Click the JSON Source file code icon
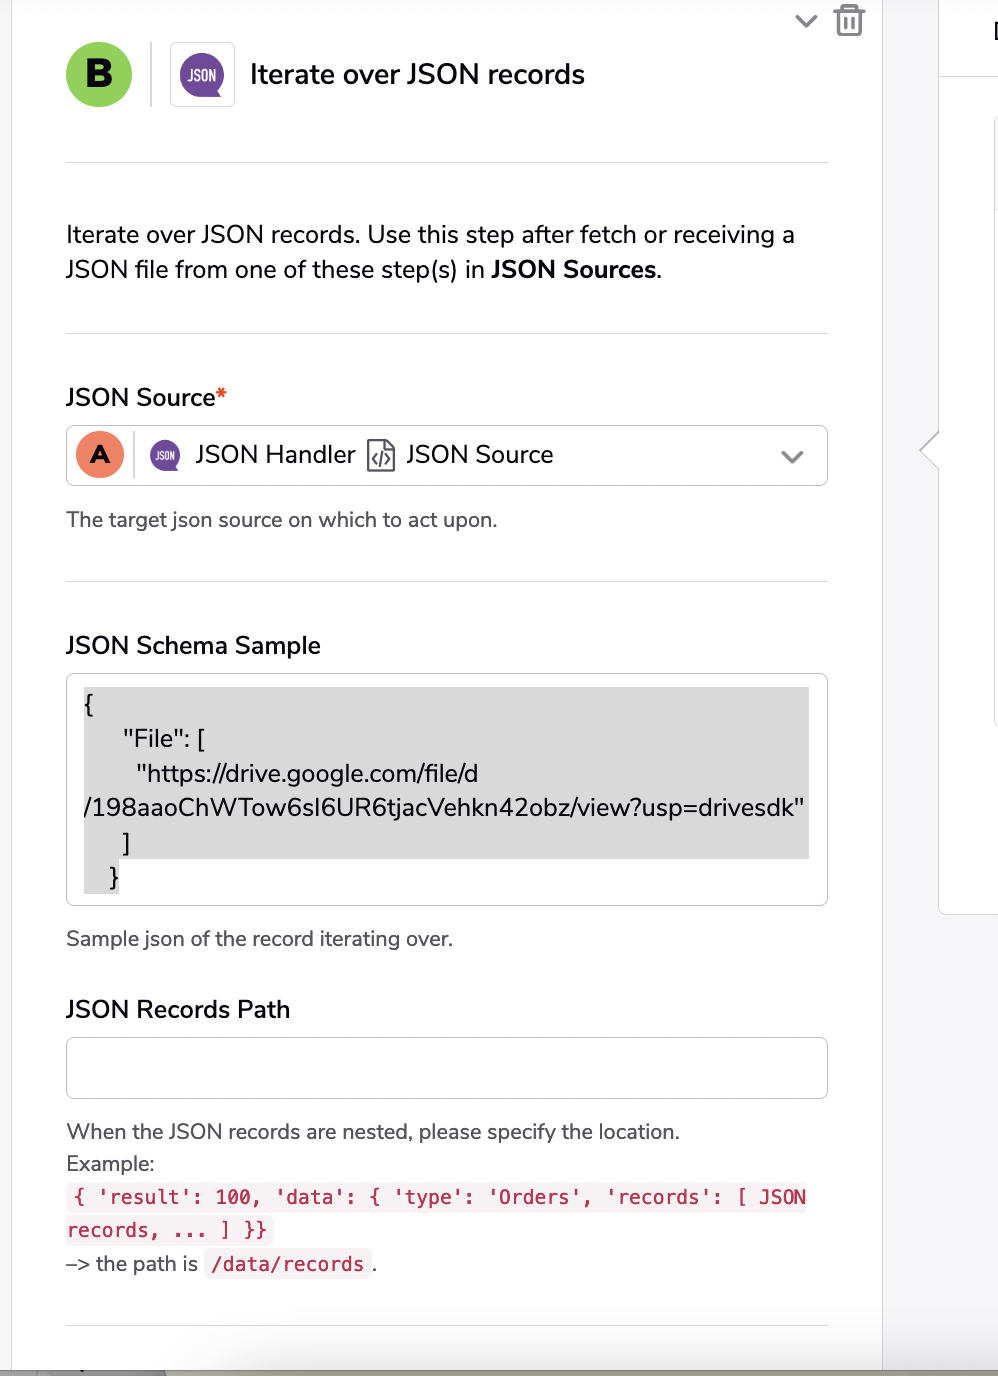The width and height of the screenshot is (998, 1376). tap(381, 455)
